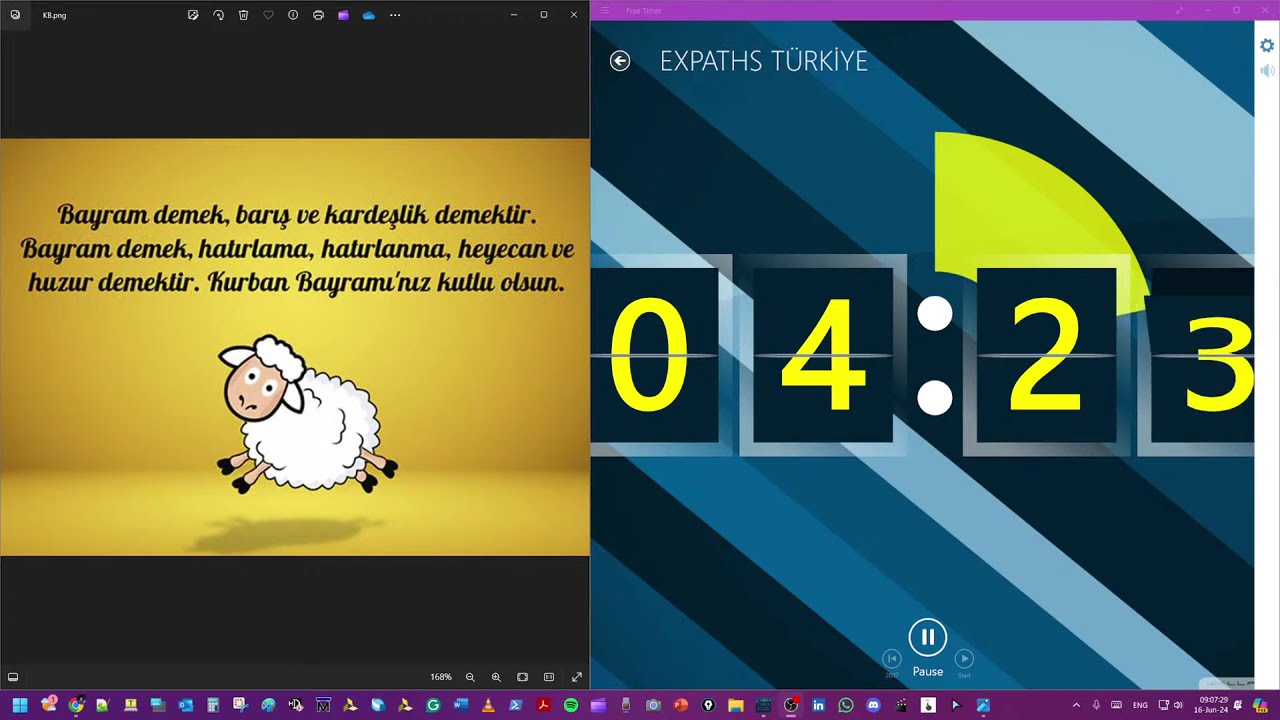
Task: Mark image as favorite with heart icon
Action: coord(268,15)
